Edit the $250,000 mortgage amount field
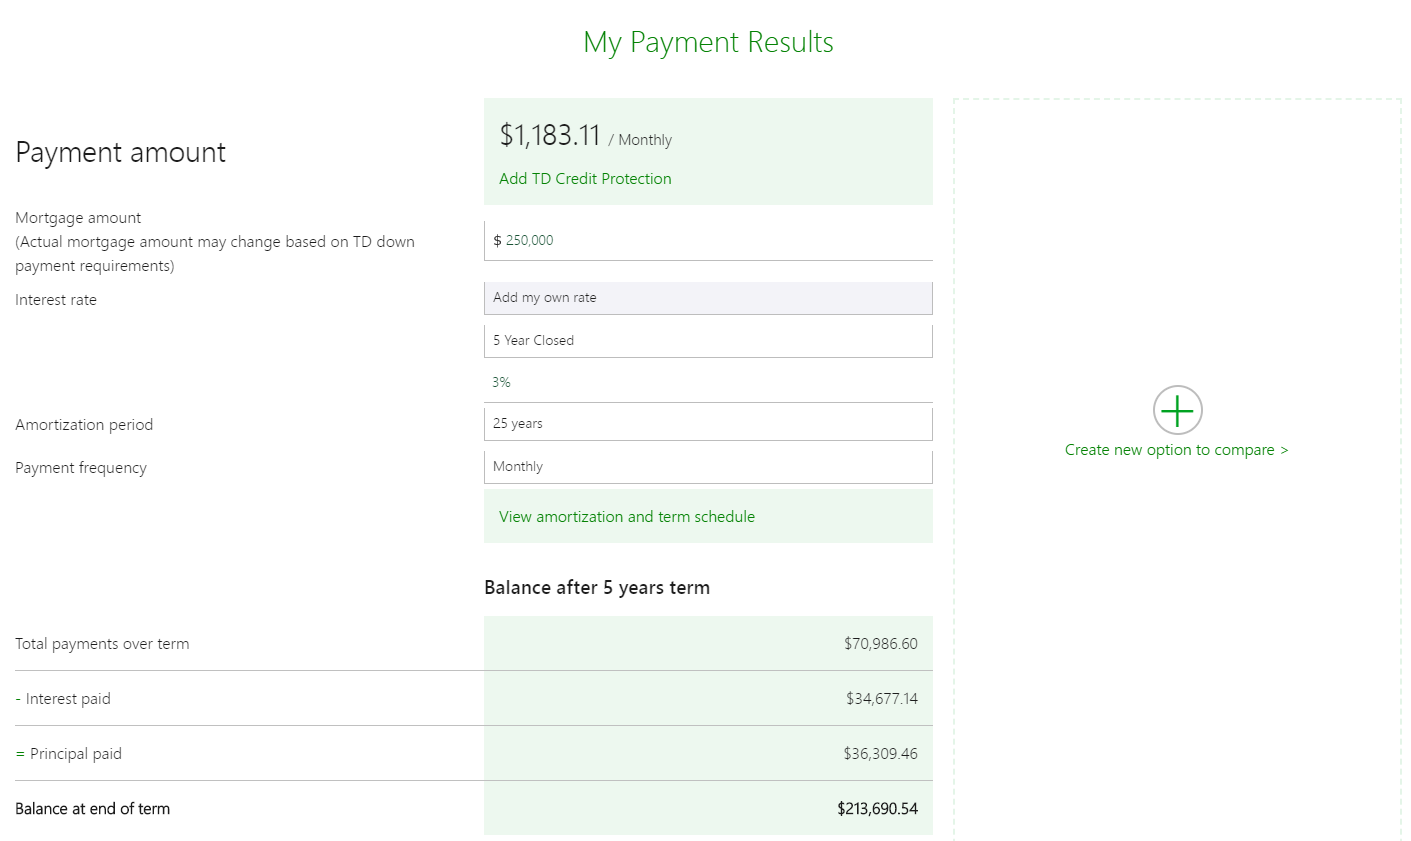Viewport: 1411px width, 841px height. click(x=708, y=240)
